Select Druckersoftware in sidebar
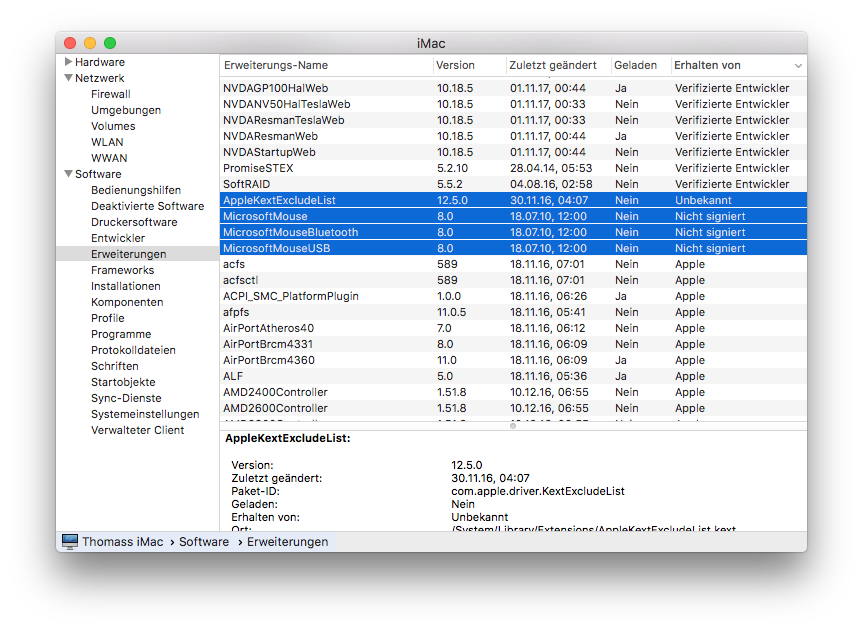 (x=134, y=222)
